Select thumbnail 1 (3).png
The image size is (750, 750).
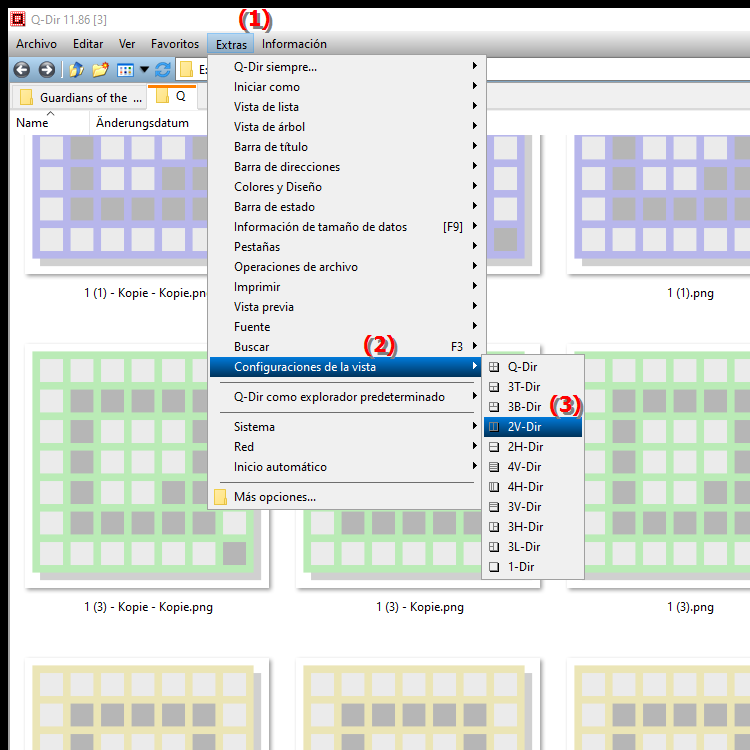click(x=666, y=466)
